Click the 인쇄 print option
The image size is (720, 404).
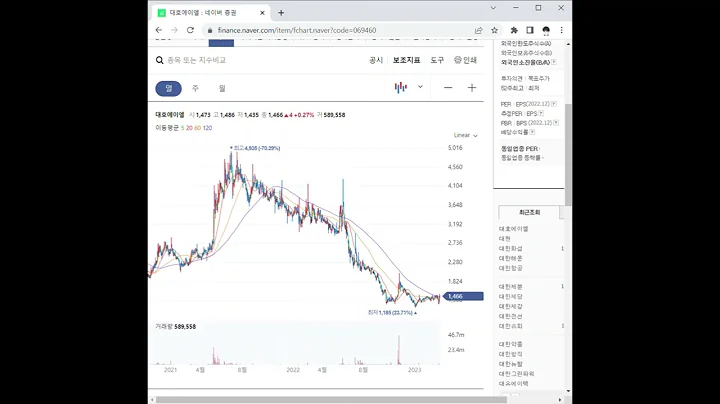[x=470, y=60]
